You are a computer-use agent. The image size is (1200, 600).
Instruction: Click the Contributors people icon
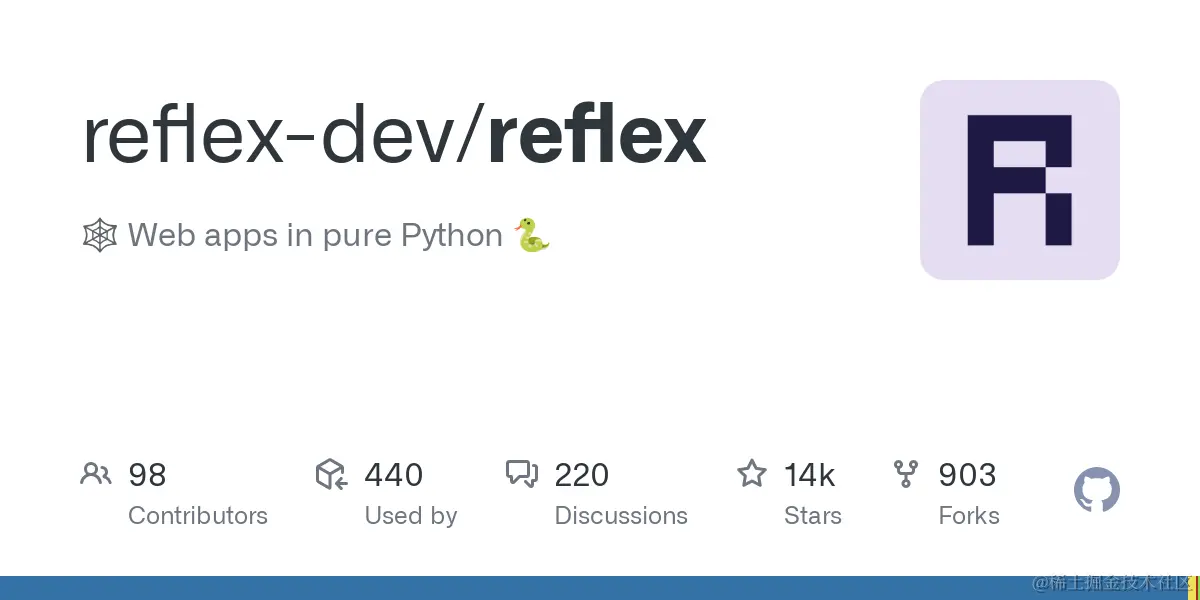95,474
